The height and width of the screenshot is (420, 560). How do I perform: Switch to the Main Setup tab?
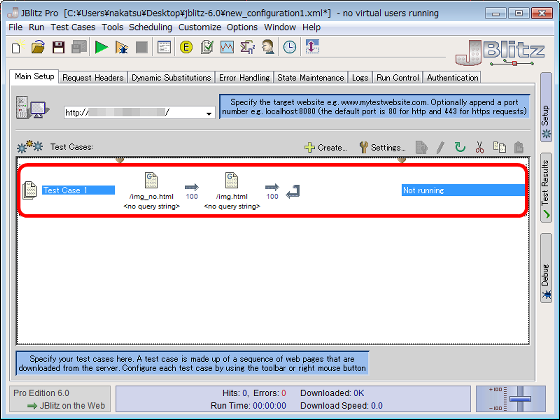(x=34, y=76)
